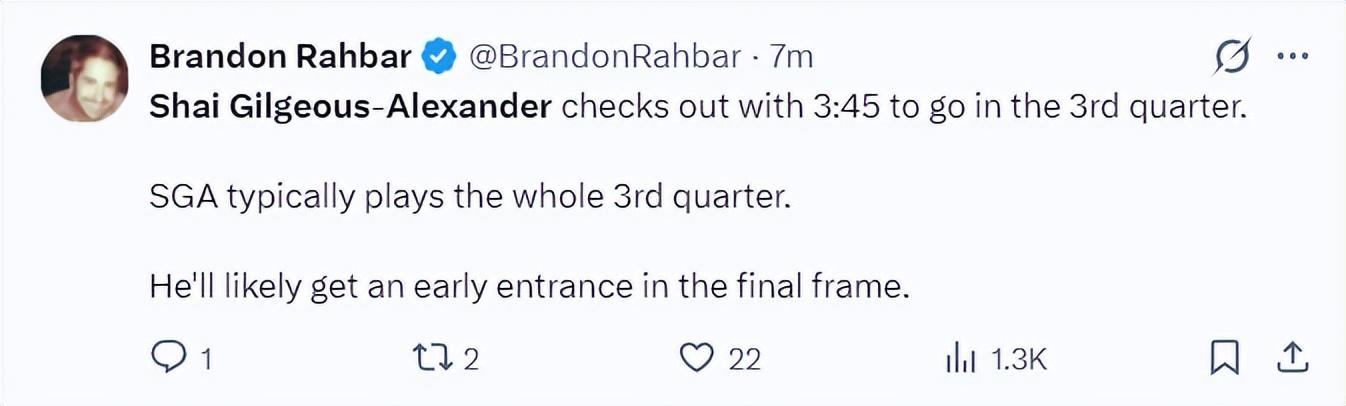Viewport: 1346px width, 406px height.
Task: Click the line "SGA typically plays the whole 3rd quarter"
Action: click(x=470, y=197)
